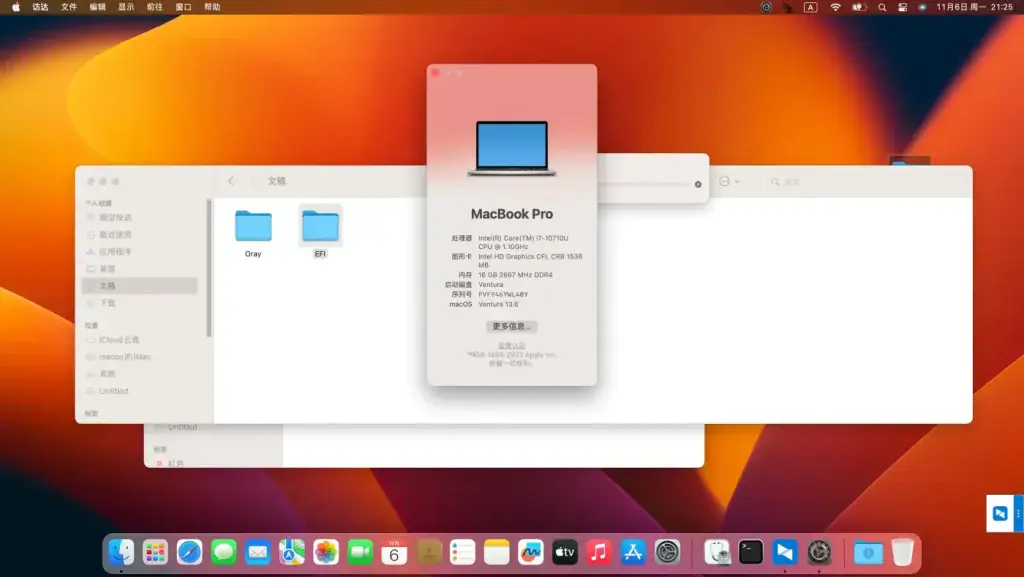This screenshot has height=577, width=1024.
Task: Click the Wi-Fi status icon
Action: tap(835, 7)
